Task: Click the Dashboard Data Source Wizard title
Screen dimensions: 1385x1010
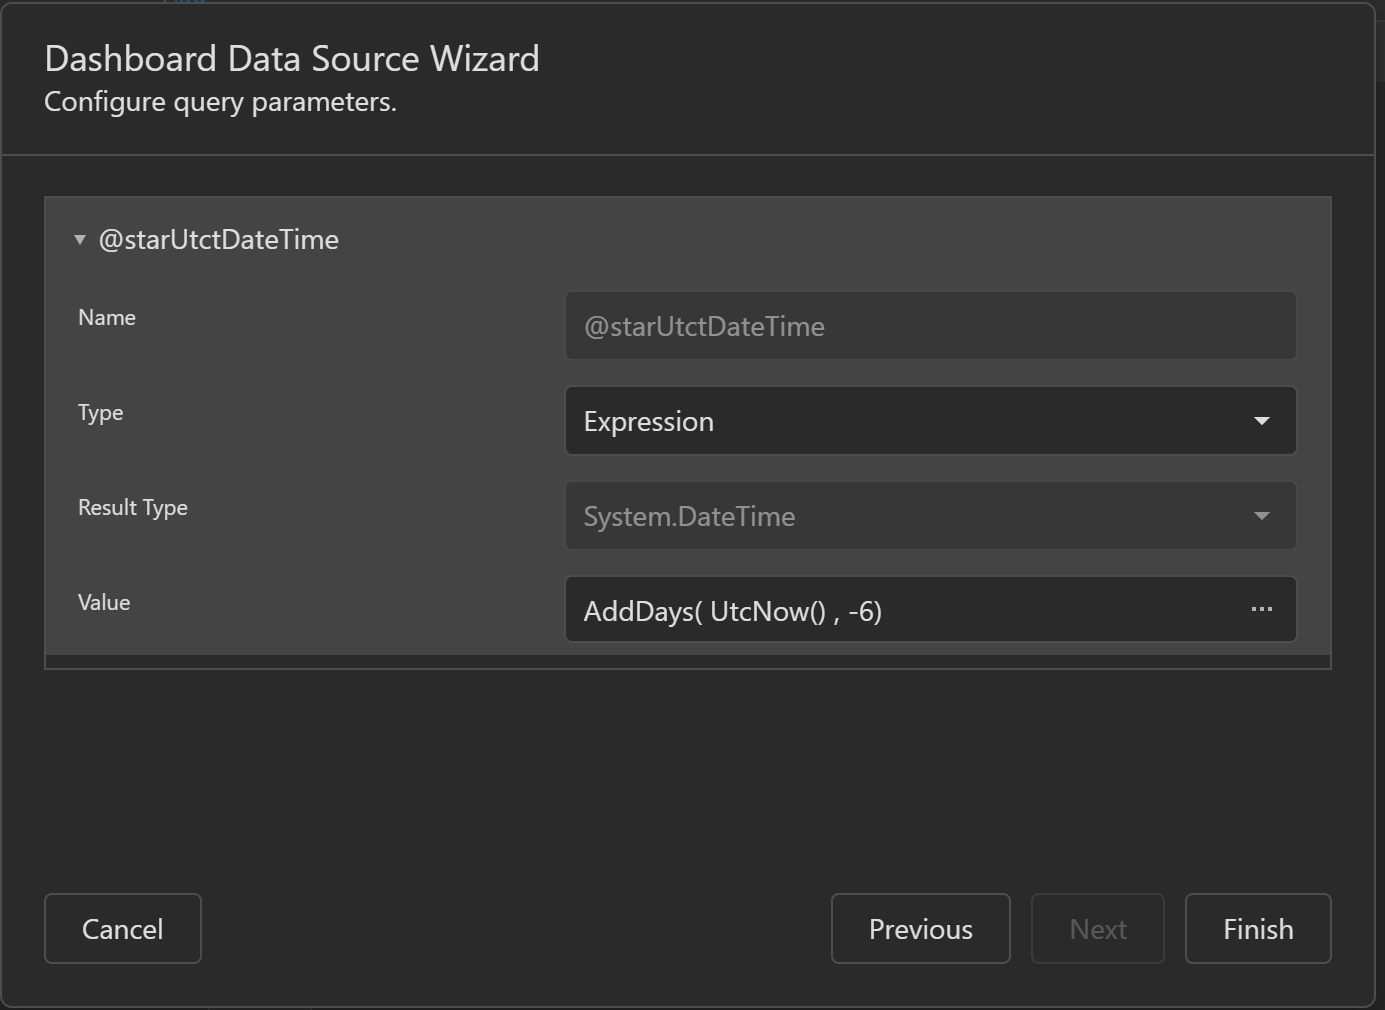Action: [x=292, y=59]
